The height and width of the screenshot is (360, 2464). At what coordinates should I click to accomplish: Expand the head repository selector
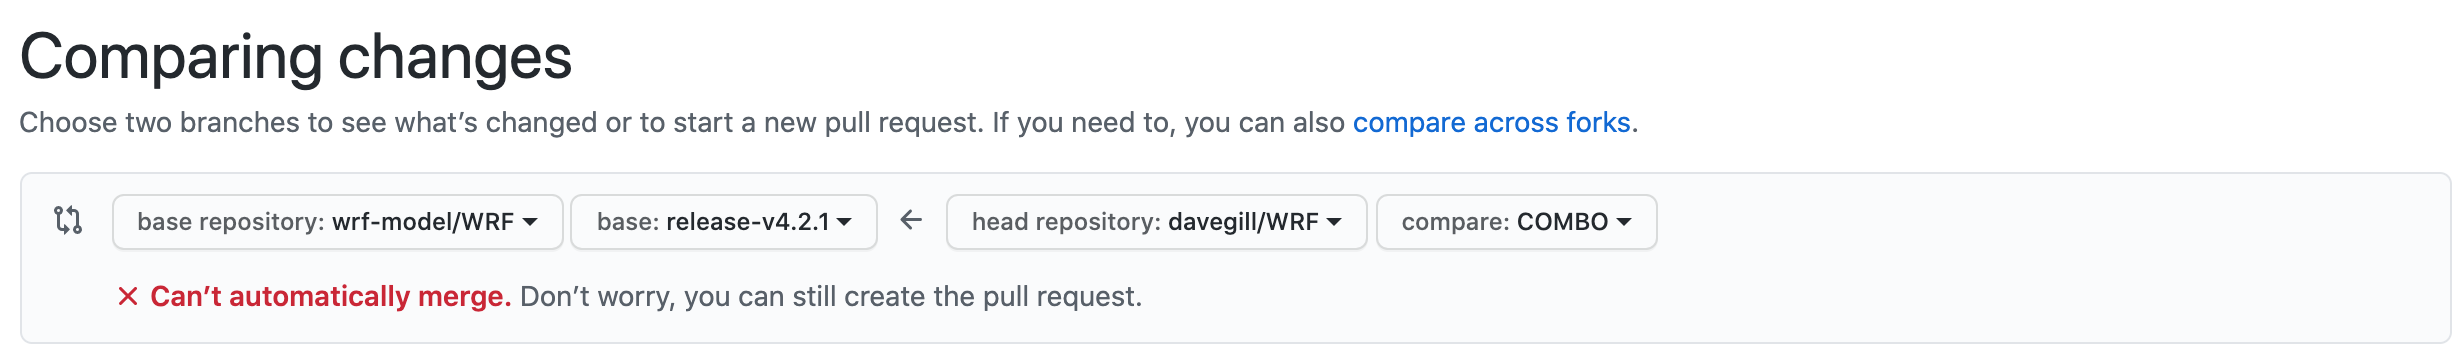coord(1157,222)
